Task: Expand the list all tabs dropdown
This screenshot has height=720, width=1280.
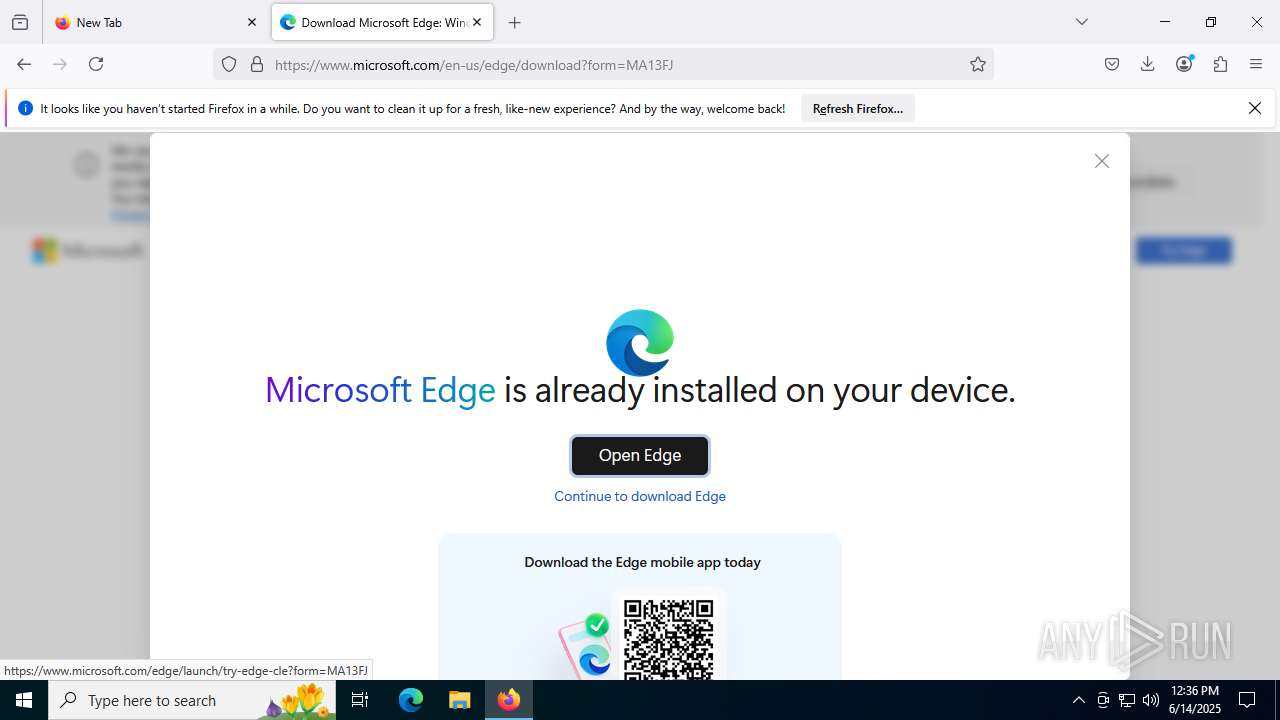Action: pos(1082,22)
